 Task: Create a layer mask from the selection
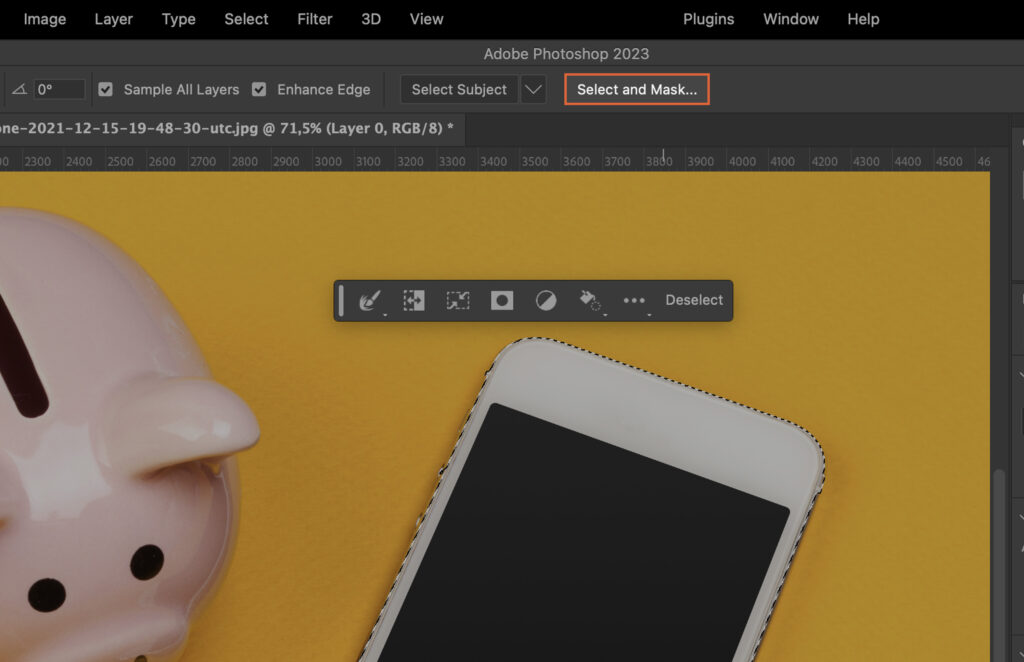[x=500, y=300]
